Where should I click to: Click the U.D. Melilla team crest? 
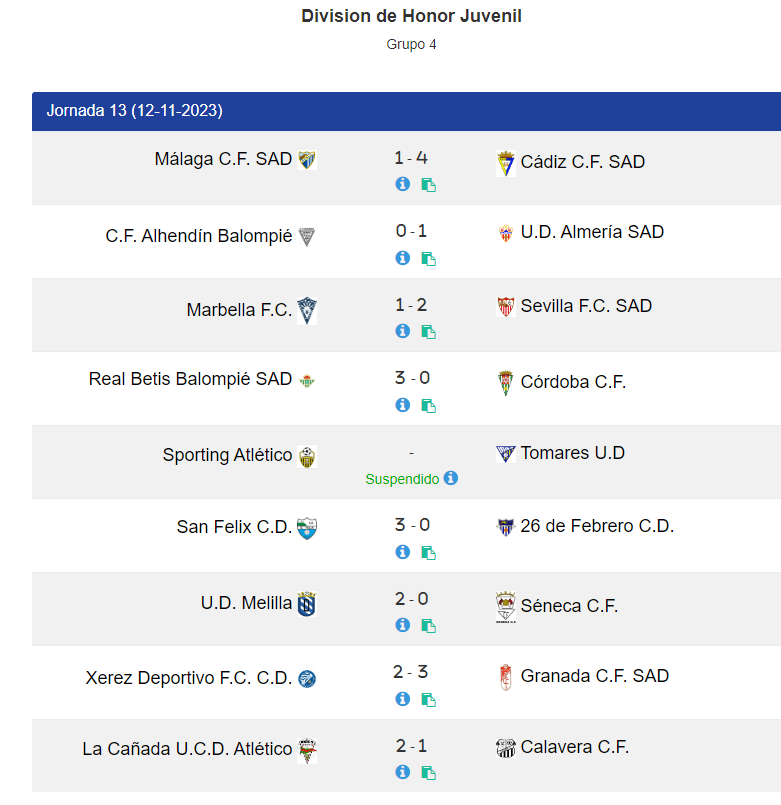pyautogui.click(x=307, y=603)
